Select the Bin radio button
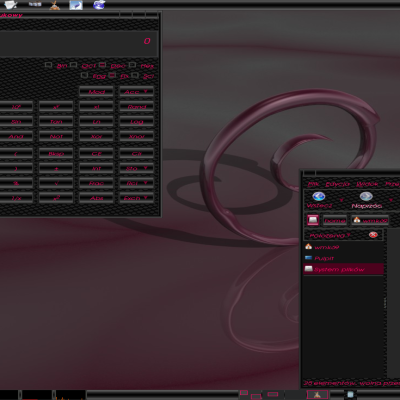This screenshot has height=400, width=400. 49,65
